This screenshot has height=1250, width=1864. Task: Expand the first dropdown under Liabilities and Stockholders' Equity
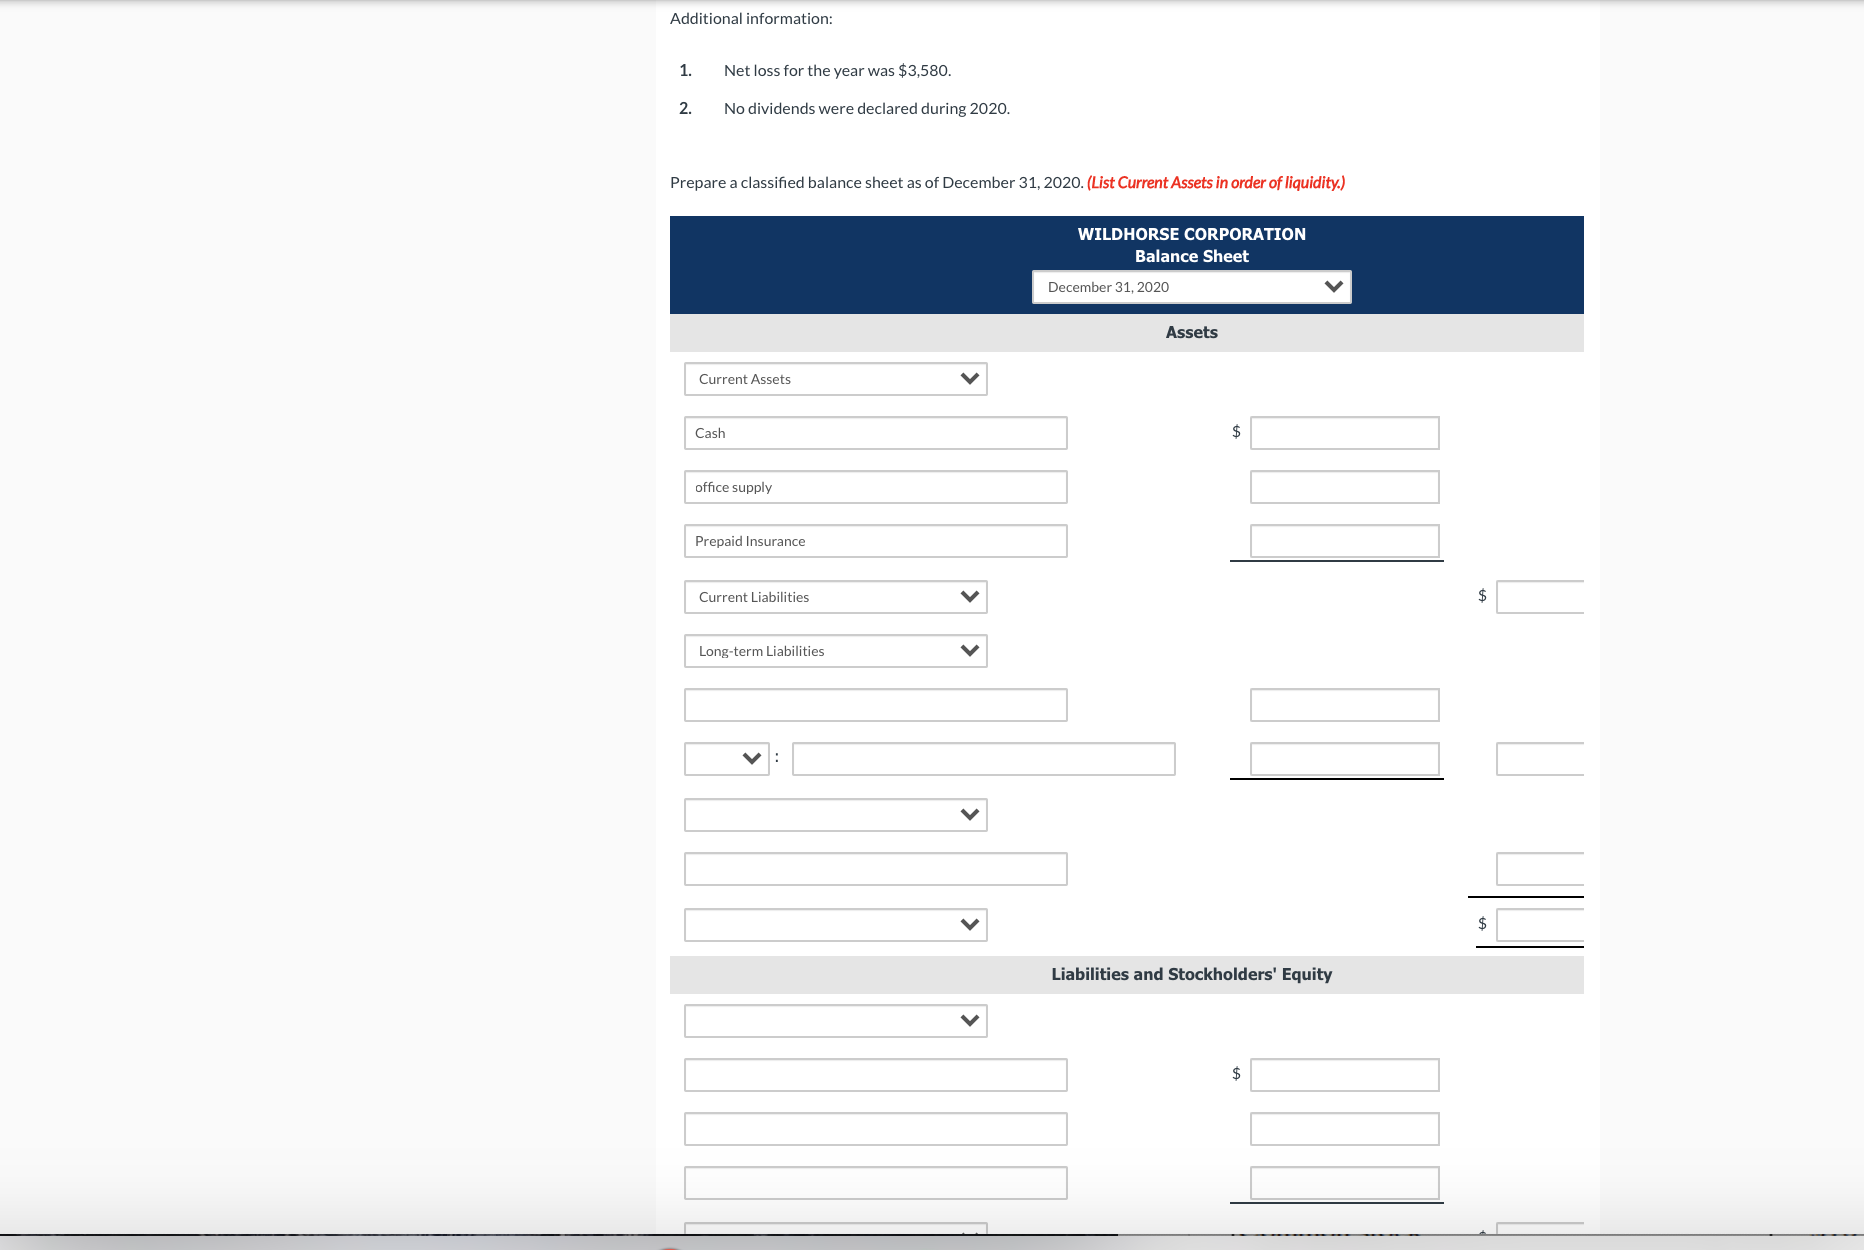click(836, 1021)
